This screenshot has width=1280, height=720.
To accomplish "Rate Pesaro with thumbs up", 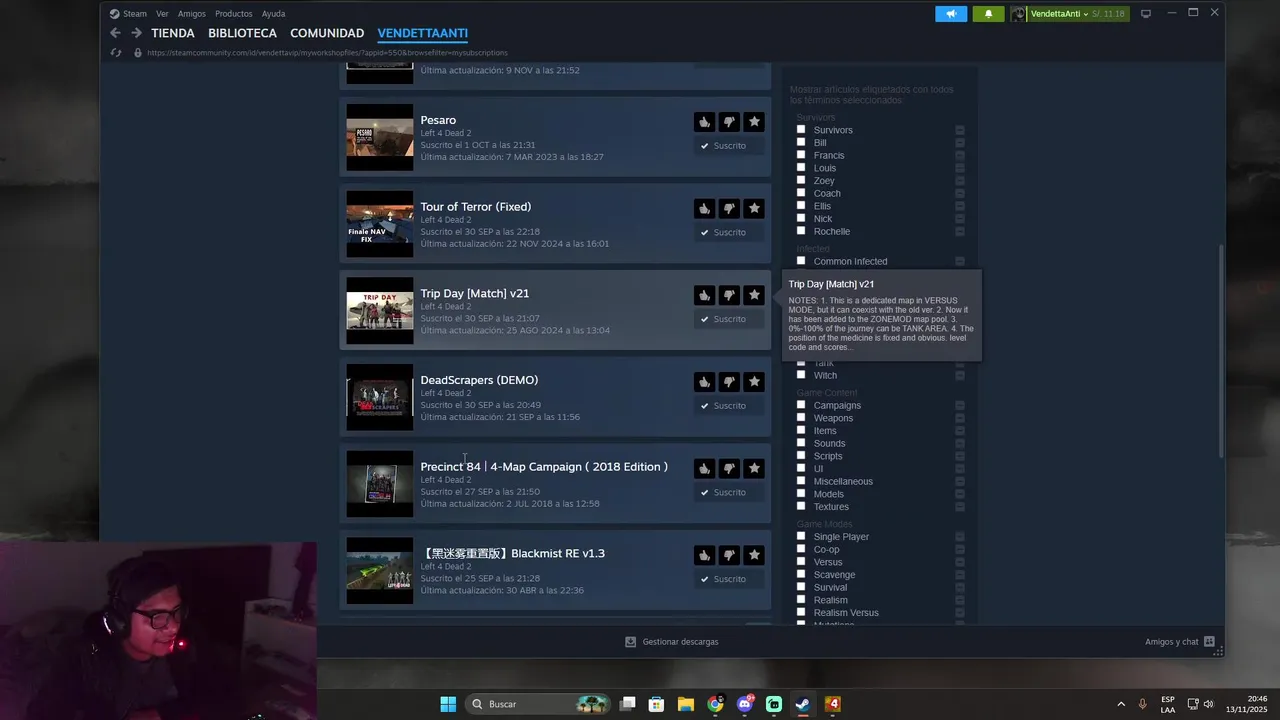I will (705, 122).
